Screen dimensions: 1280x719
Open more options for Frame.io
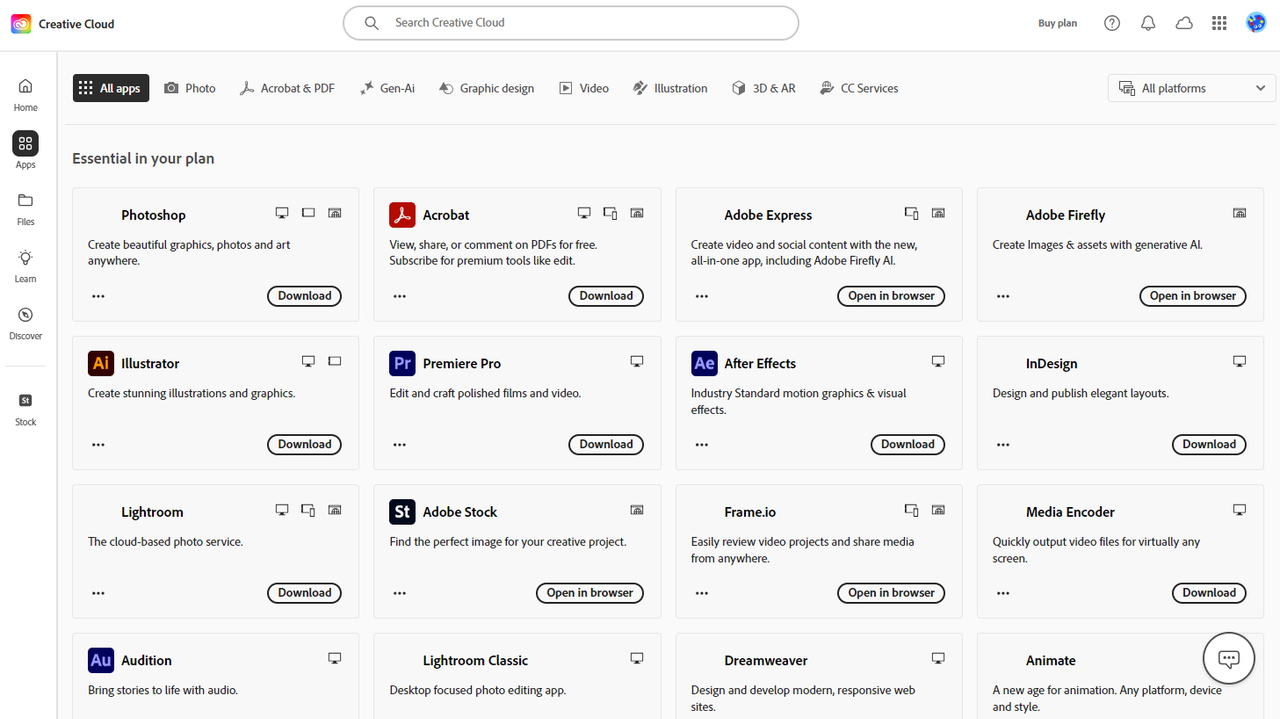(x=702, y=593)
